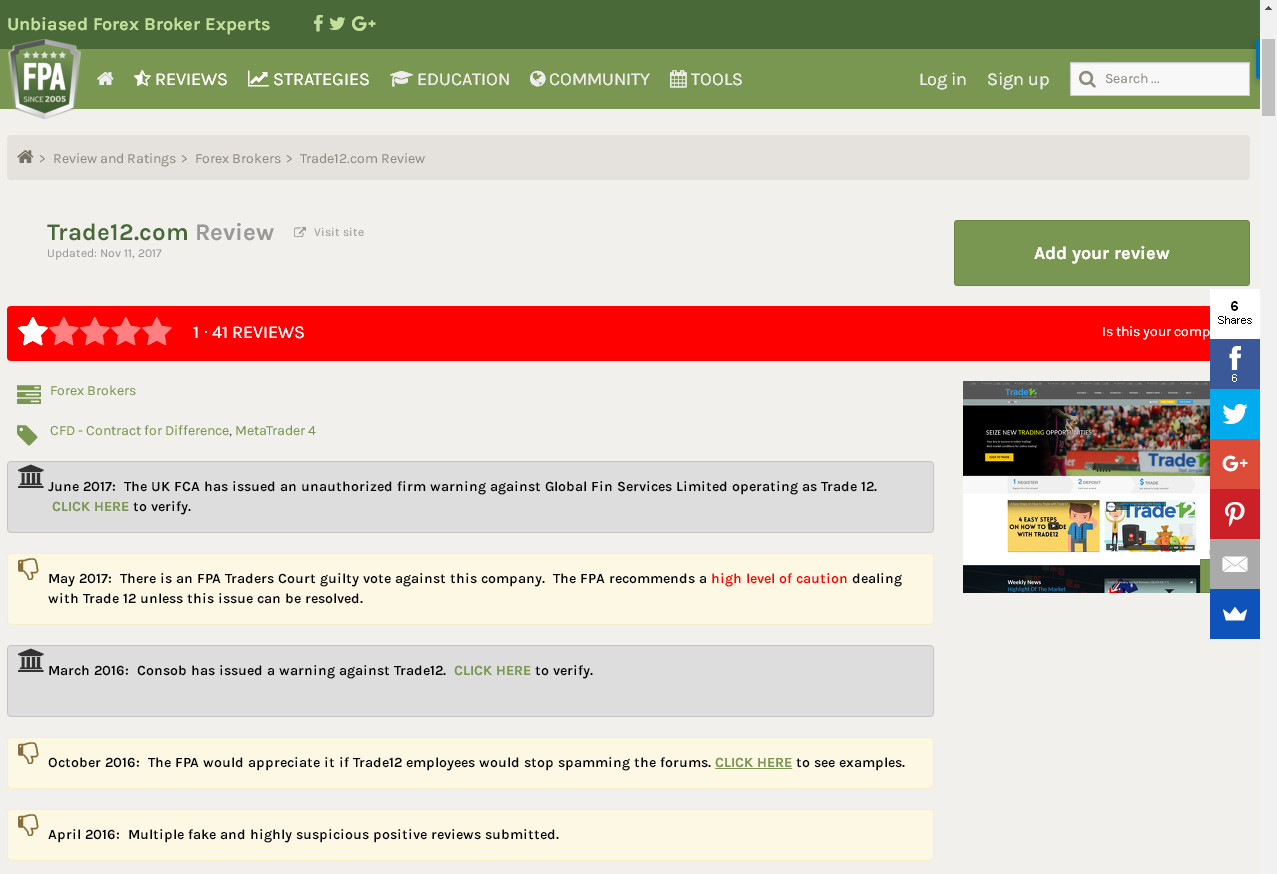Click bank icon in June 2017 FCA notice
This screenshot has width=1277, height=874.
(31, 476)
